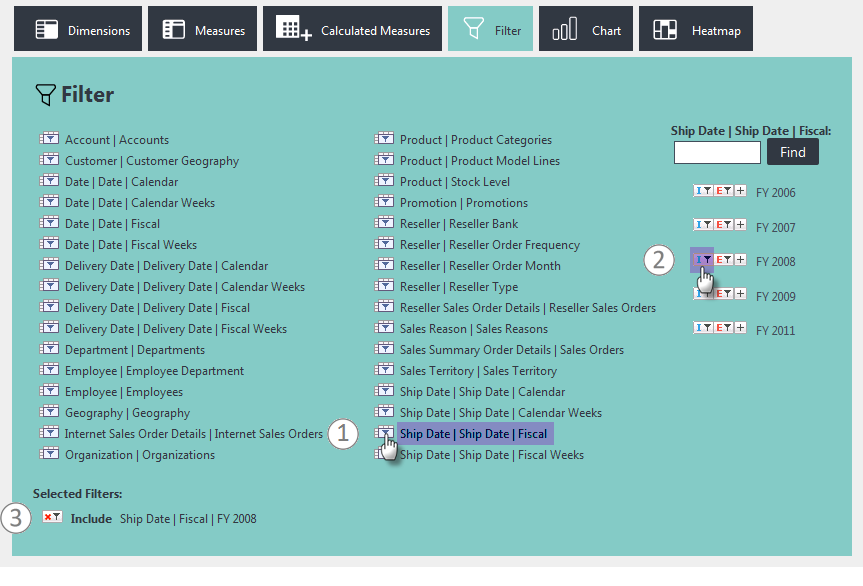Click the Ship Date Fiscal search field
The width and height of the screenshot is (863, 586).
pyautogui.click(x=717, y=152)
